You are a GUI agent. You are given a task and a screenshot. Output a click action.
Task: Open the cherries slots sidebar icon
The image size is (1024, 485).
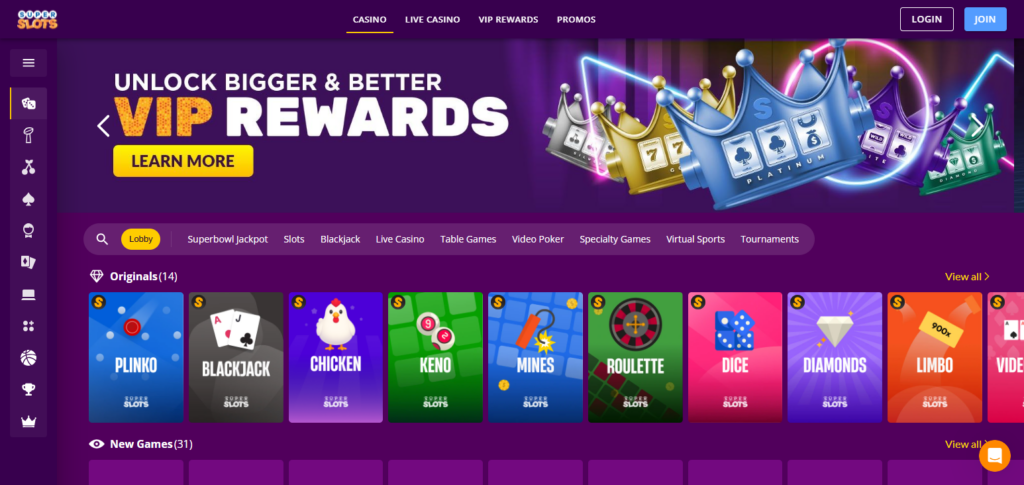pos(28,167)
